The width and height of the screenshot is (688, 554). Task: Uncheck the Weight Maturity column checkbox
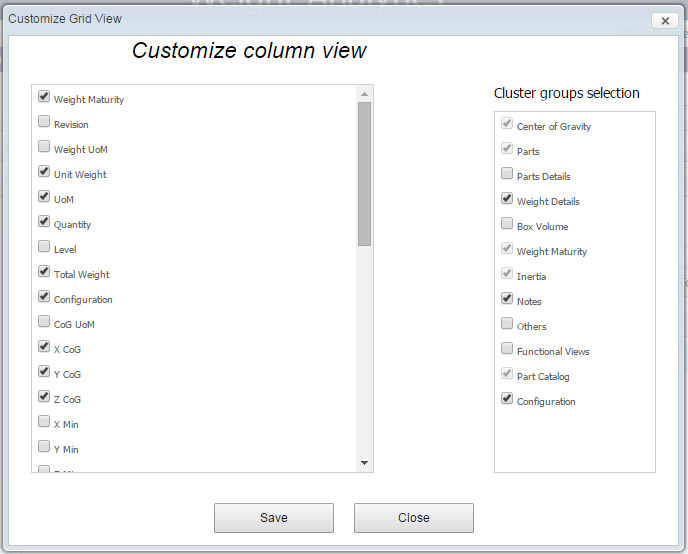point(44,98)
